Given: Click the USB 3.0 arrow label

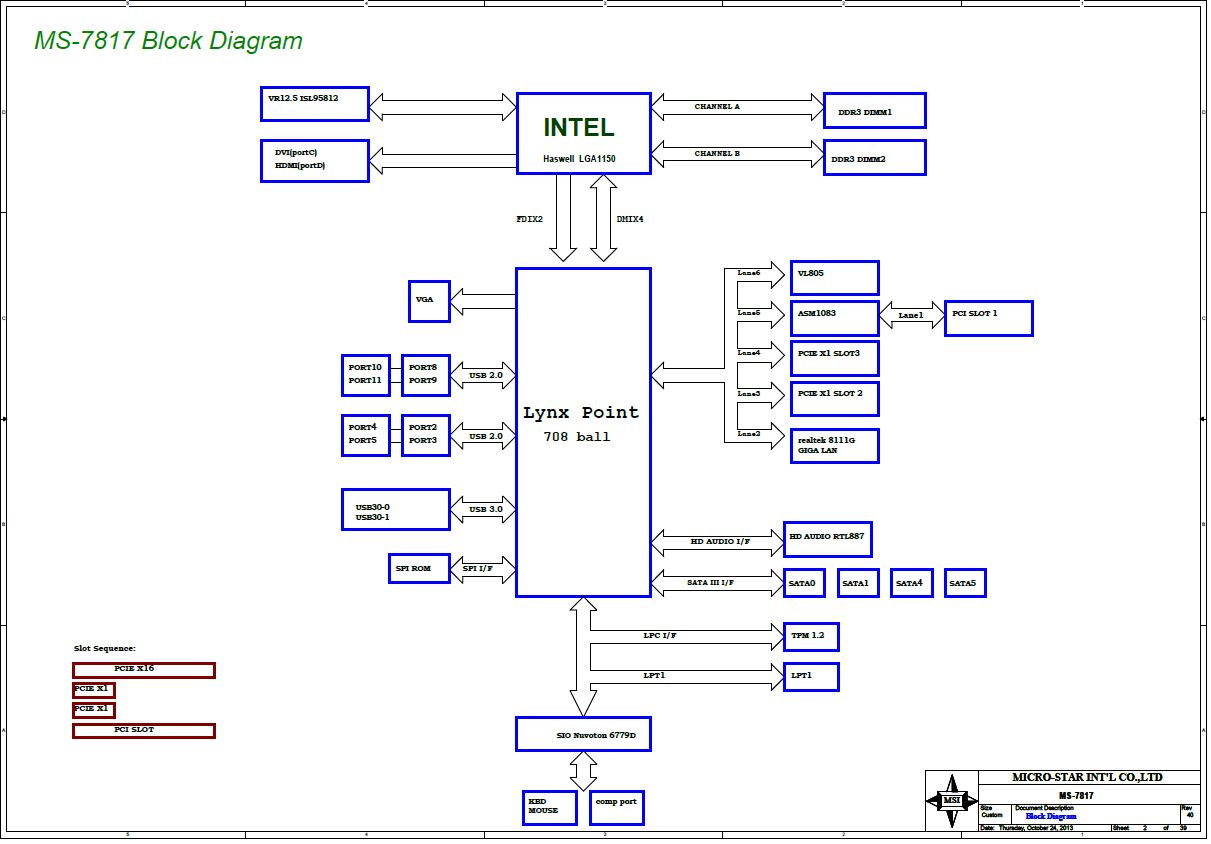Looking at the screenshot, I should click(x=486, y=510).
